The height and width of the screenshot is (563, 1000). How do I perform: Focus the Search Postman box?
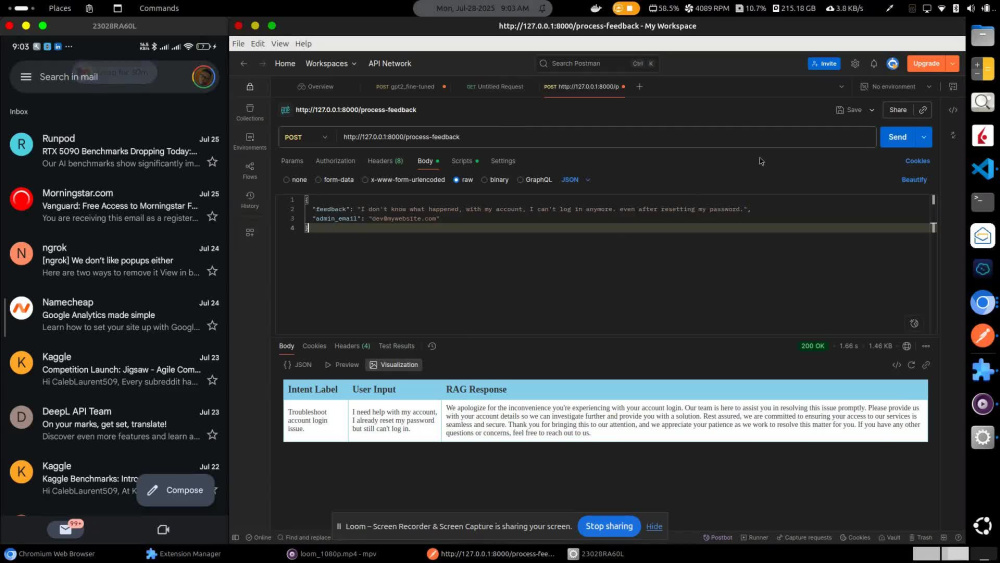pos(598,64)
